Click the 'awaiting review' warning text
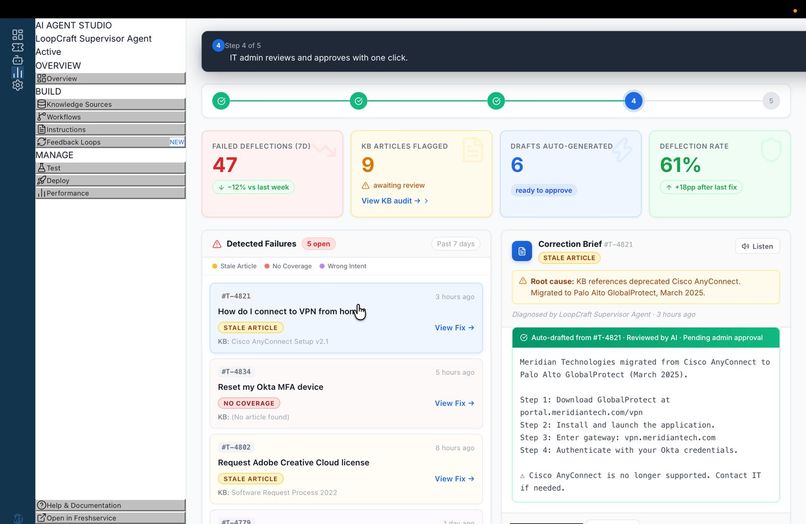 (x=393, y=185)
